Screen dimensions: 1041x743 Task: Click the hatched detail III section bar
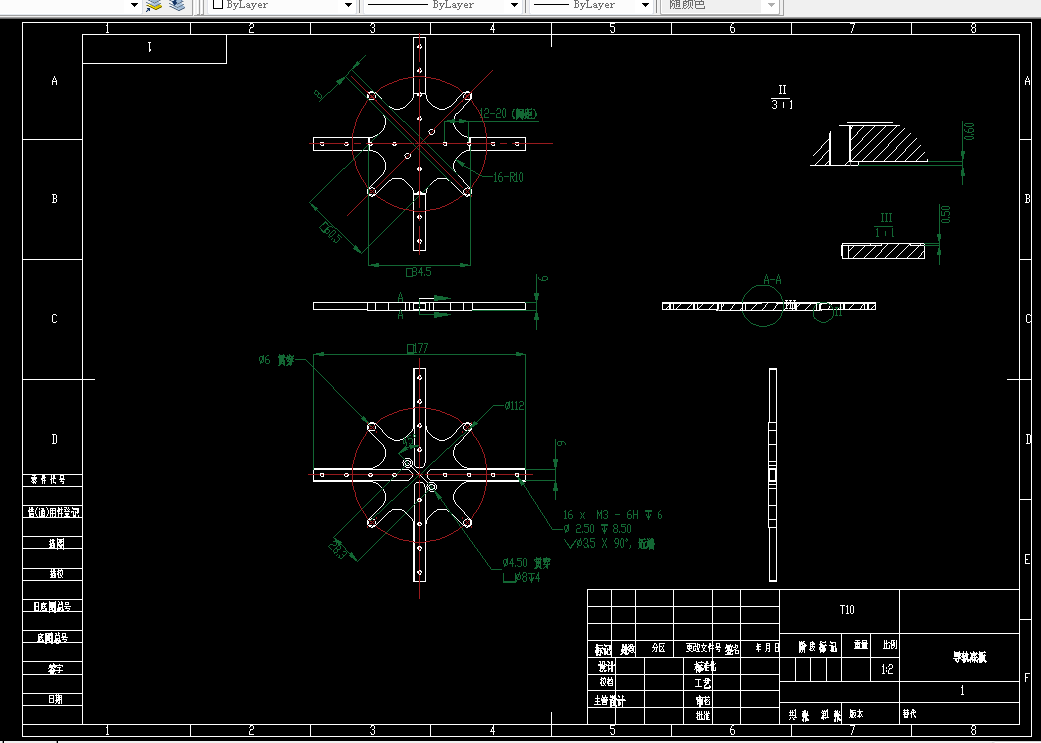point(883,251)
